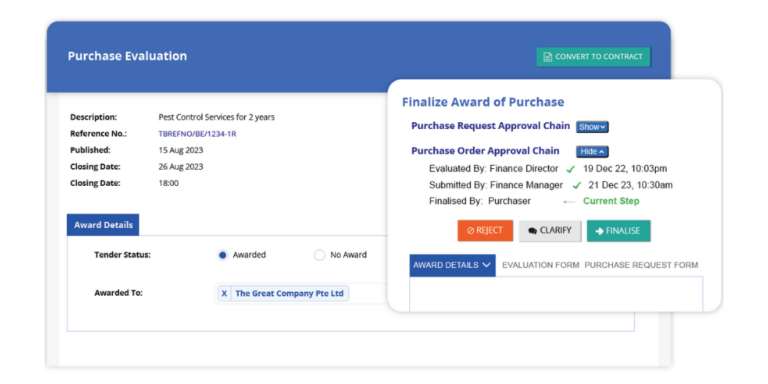Show the Purchase Request Approval Chain
The height and width of the screenshot is (384, 768).
click(x=592, y=127)
